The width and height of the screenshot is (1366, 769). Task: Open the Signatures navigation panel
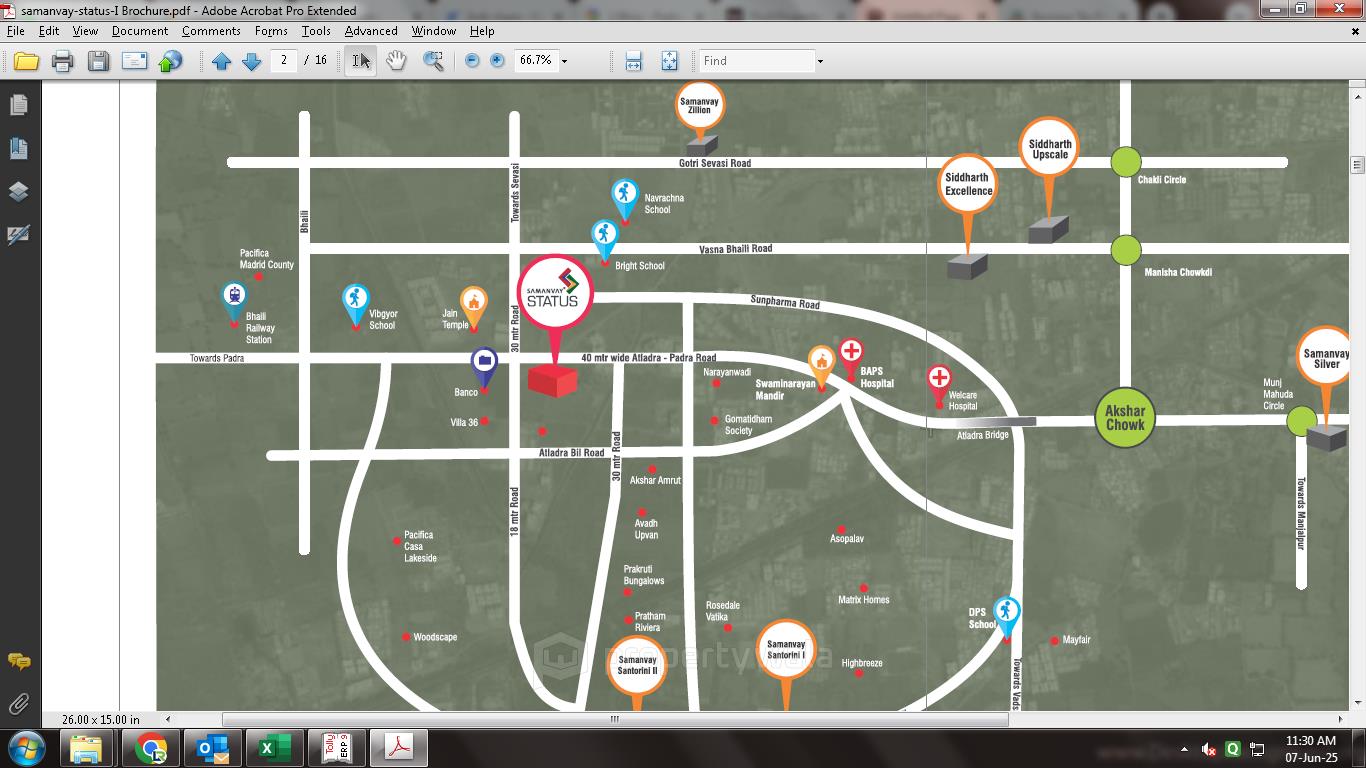click(x=18, y=235)
